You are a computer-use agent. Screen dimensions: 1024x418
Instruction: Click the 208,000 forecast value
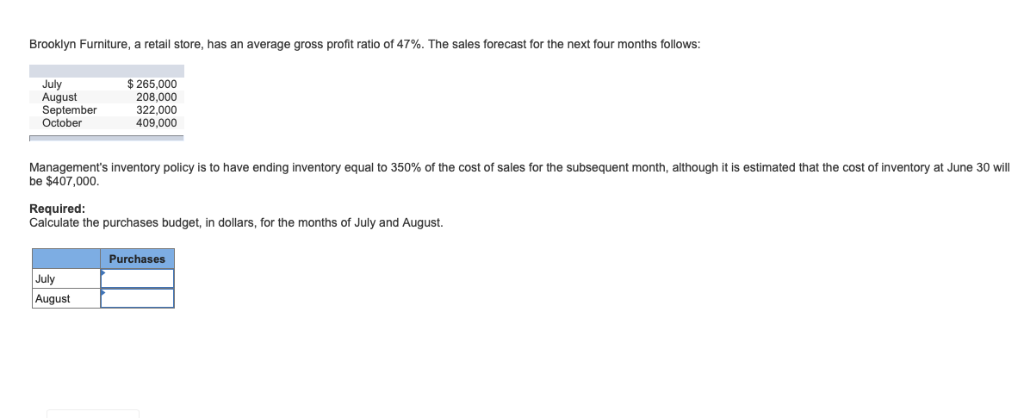click(156, 97)
